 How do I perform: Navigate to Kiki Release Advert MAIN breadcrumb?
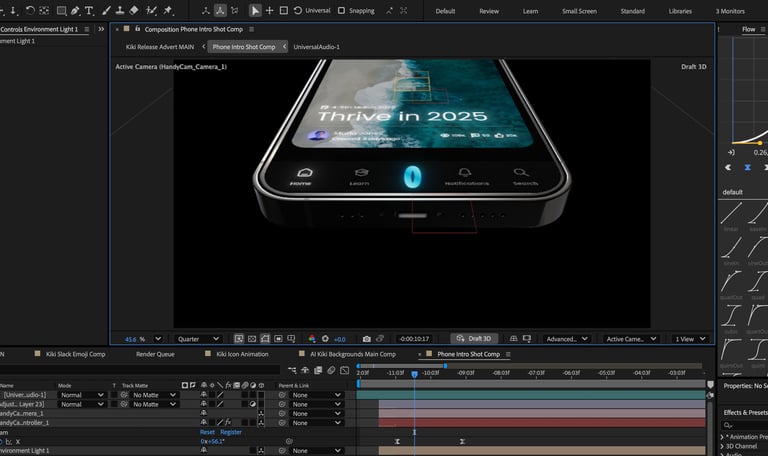coord(160,47)
